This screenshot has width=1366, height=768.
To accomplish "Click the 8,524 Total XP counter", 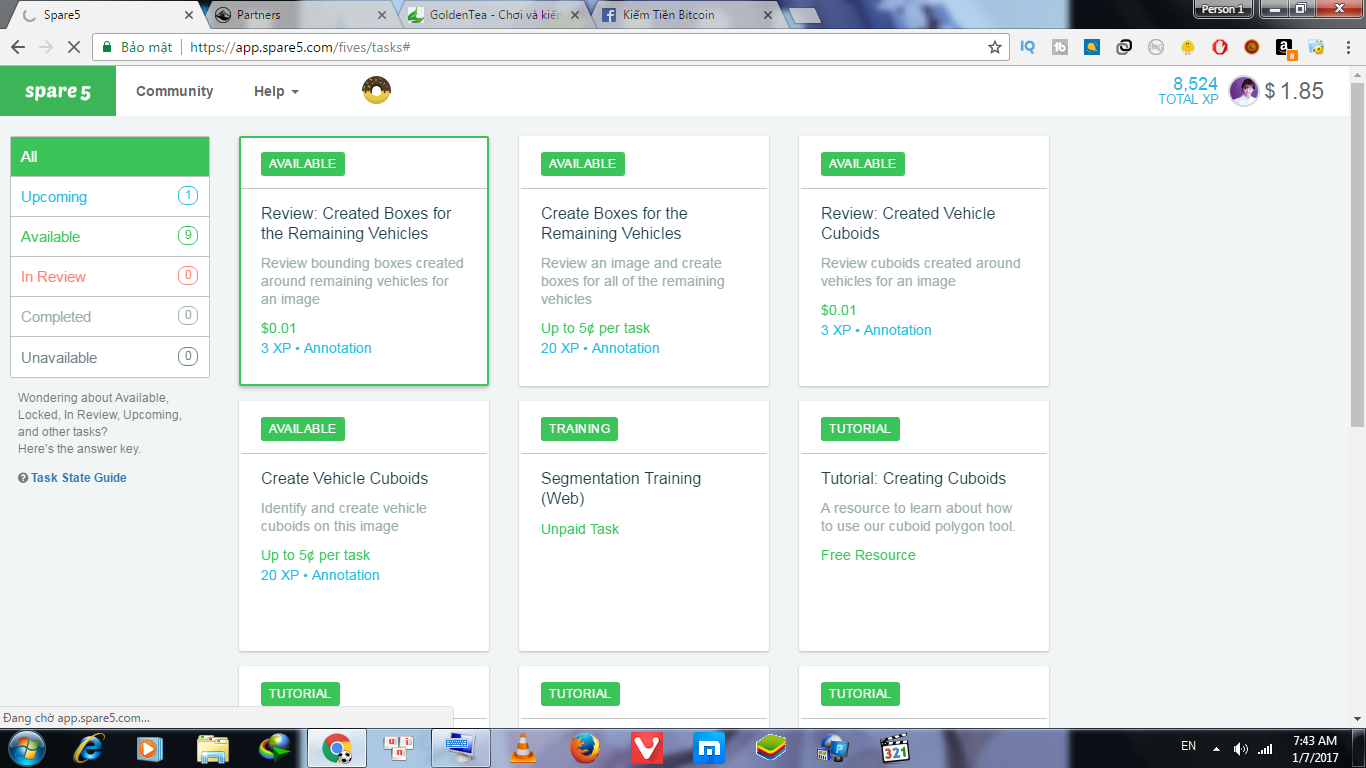I will (x=1188, y=91).
